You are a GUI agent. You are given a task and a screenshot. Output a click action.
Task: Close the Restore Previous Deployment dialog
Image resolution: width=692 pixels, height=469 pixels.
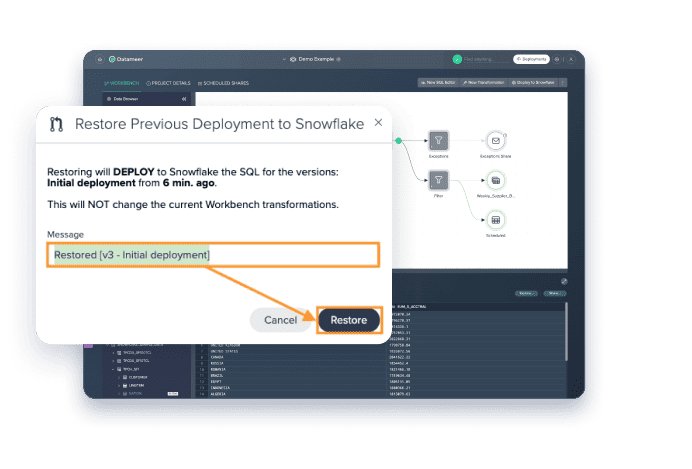378,123
